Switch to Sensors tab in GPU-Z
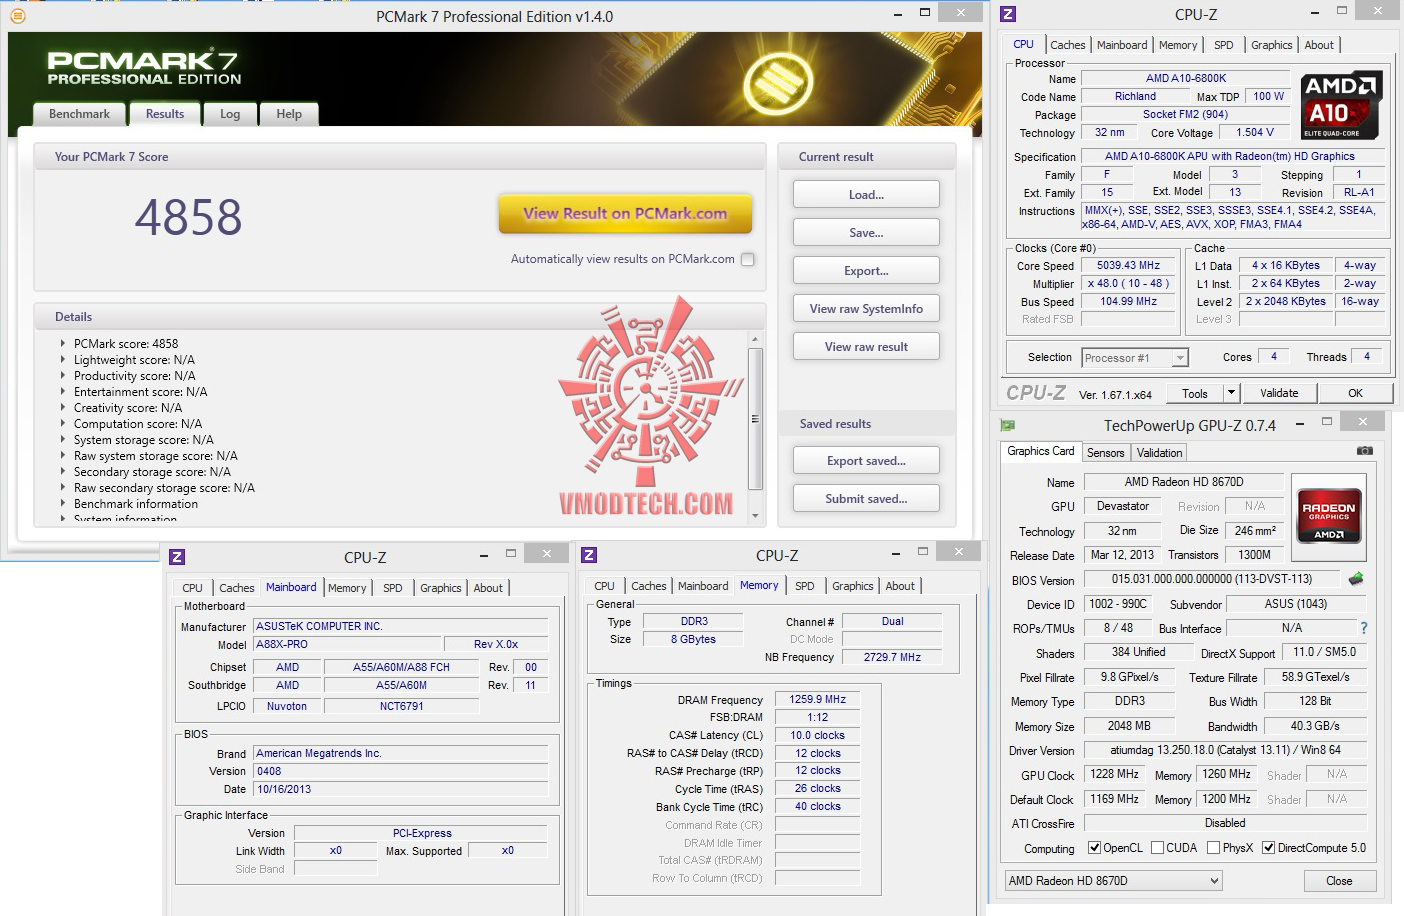 1106,453
